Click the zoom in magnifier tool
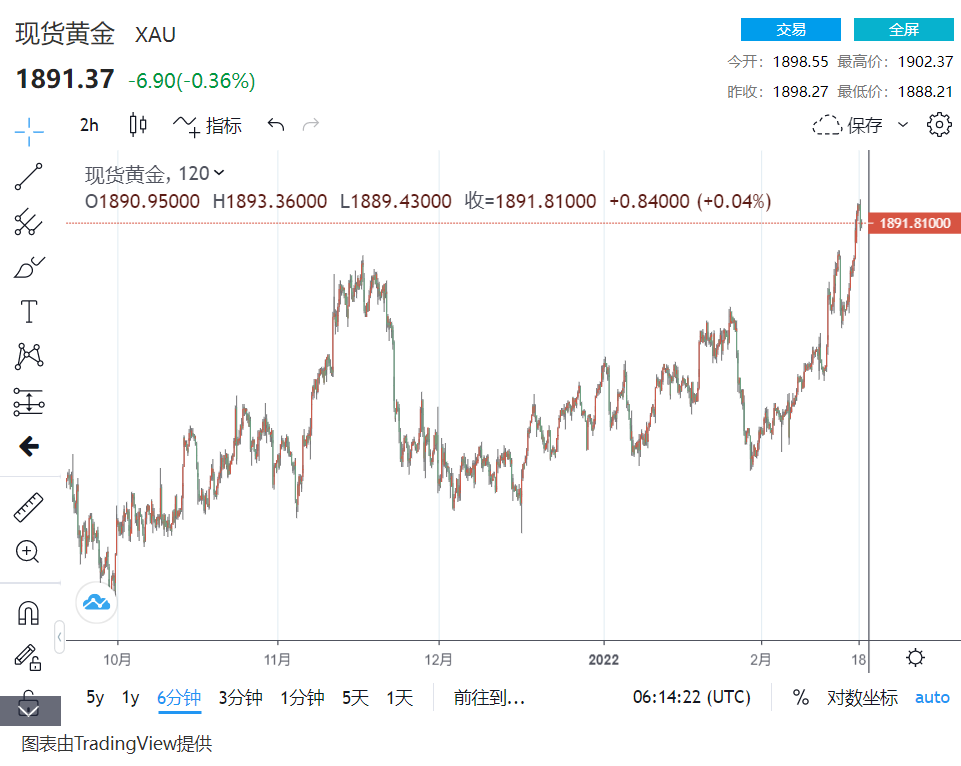 pyautogui.click(x=29, y=551)
